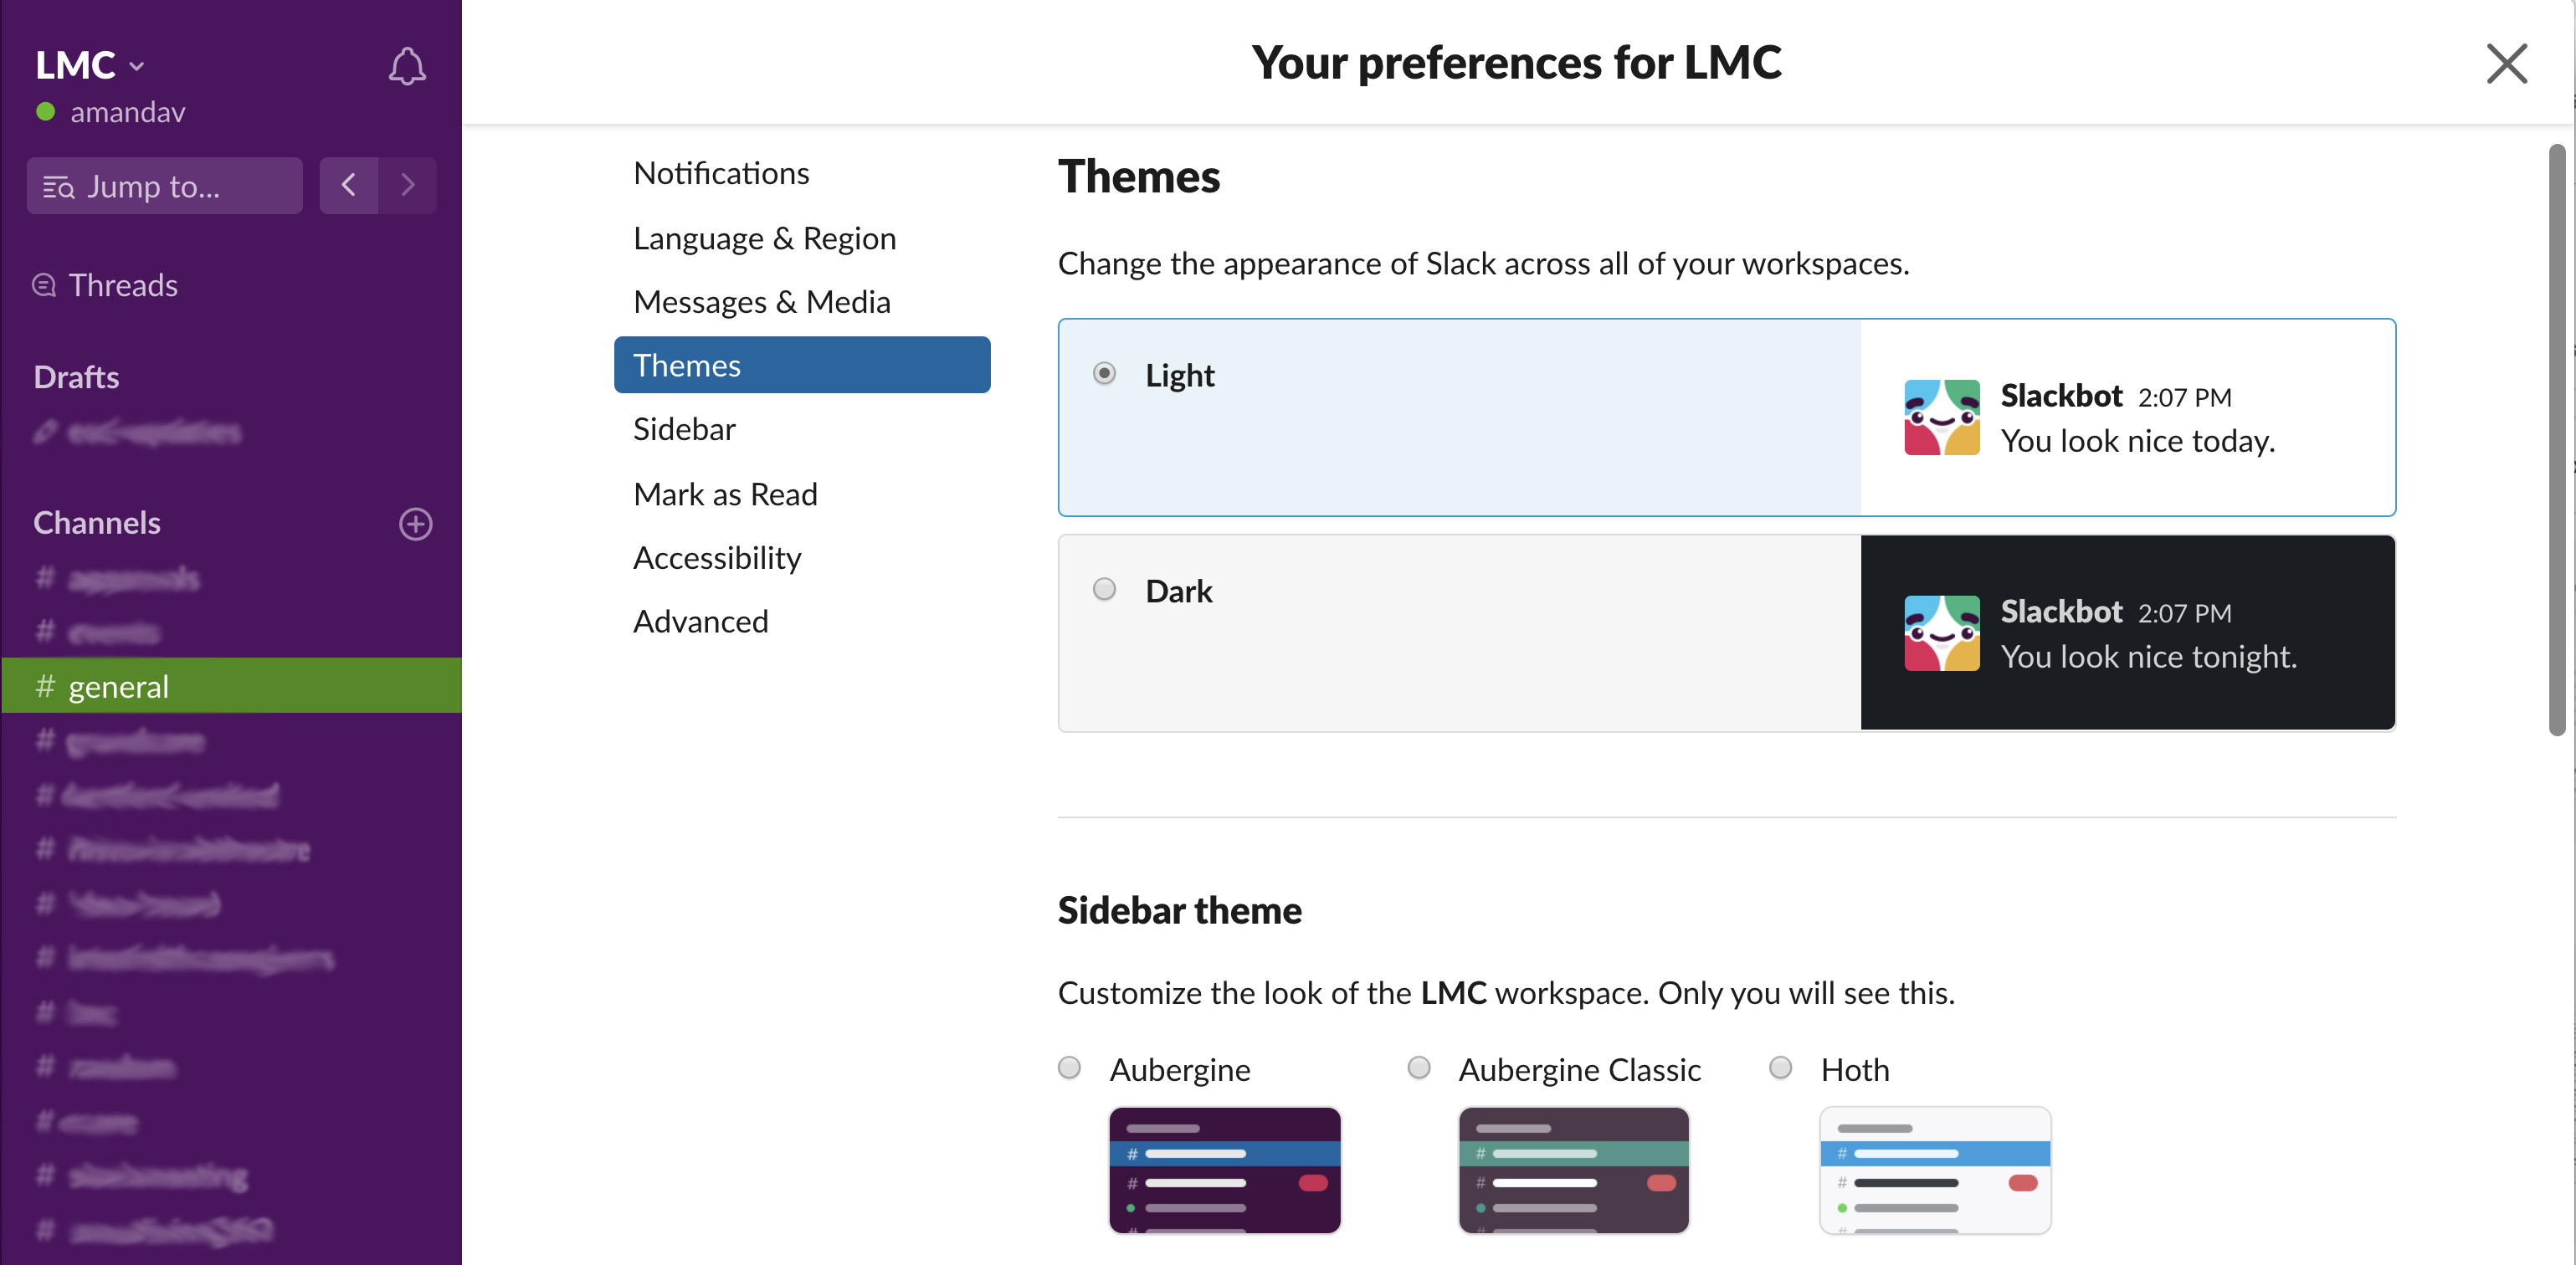This screenshot has width=2576, height=1265.
Task: Click the forward navigation arrow icon
Action: click(x=406, y=186)
